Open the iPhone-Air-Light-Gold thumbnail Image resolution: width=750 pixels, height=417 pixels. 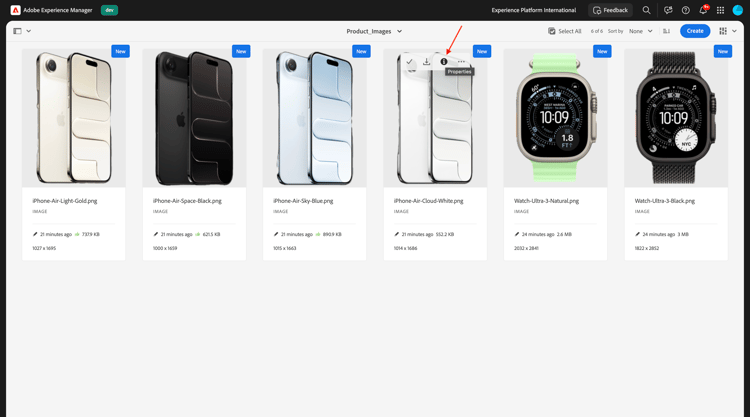click(x=74, y=118)
